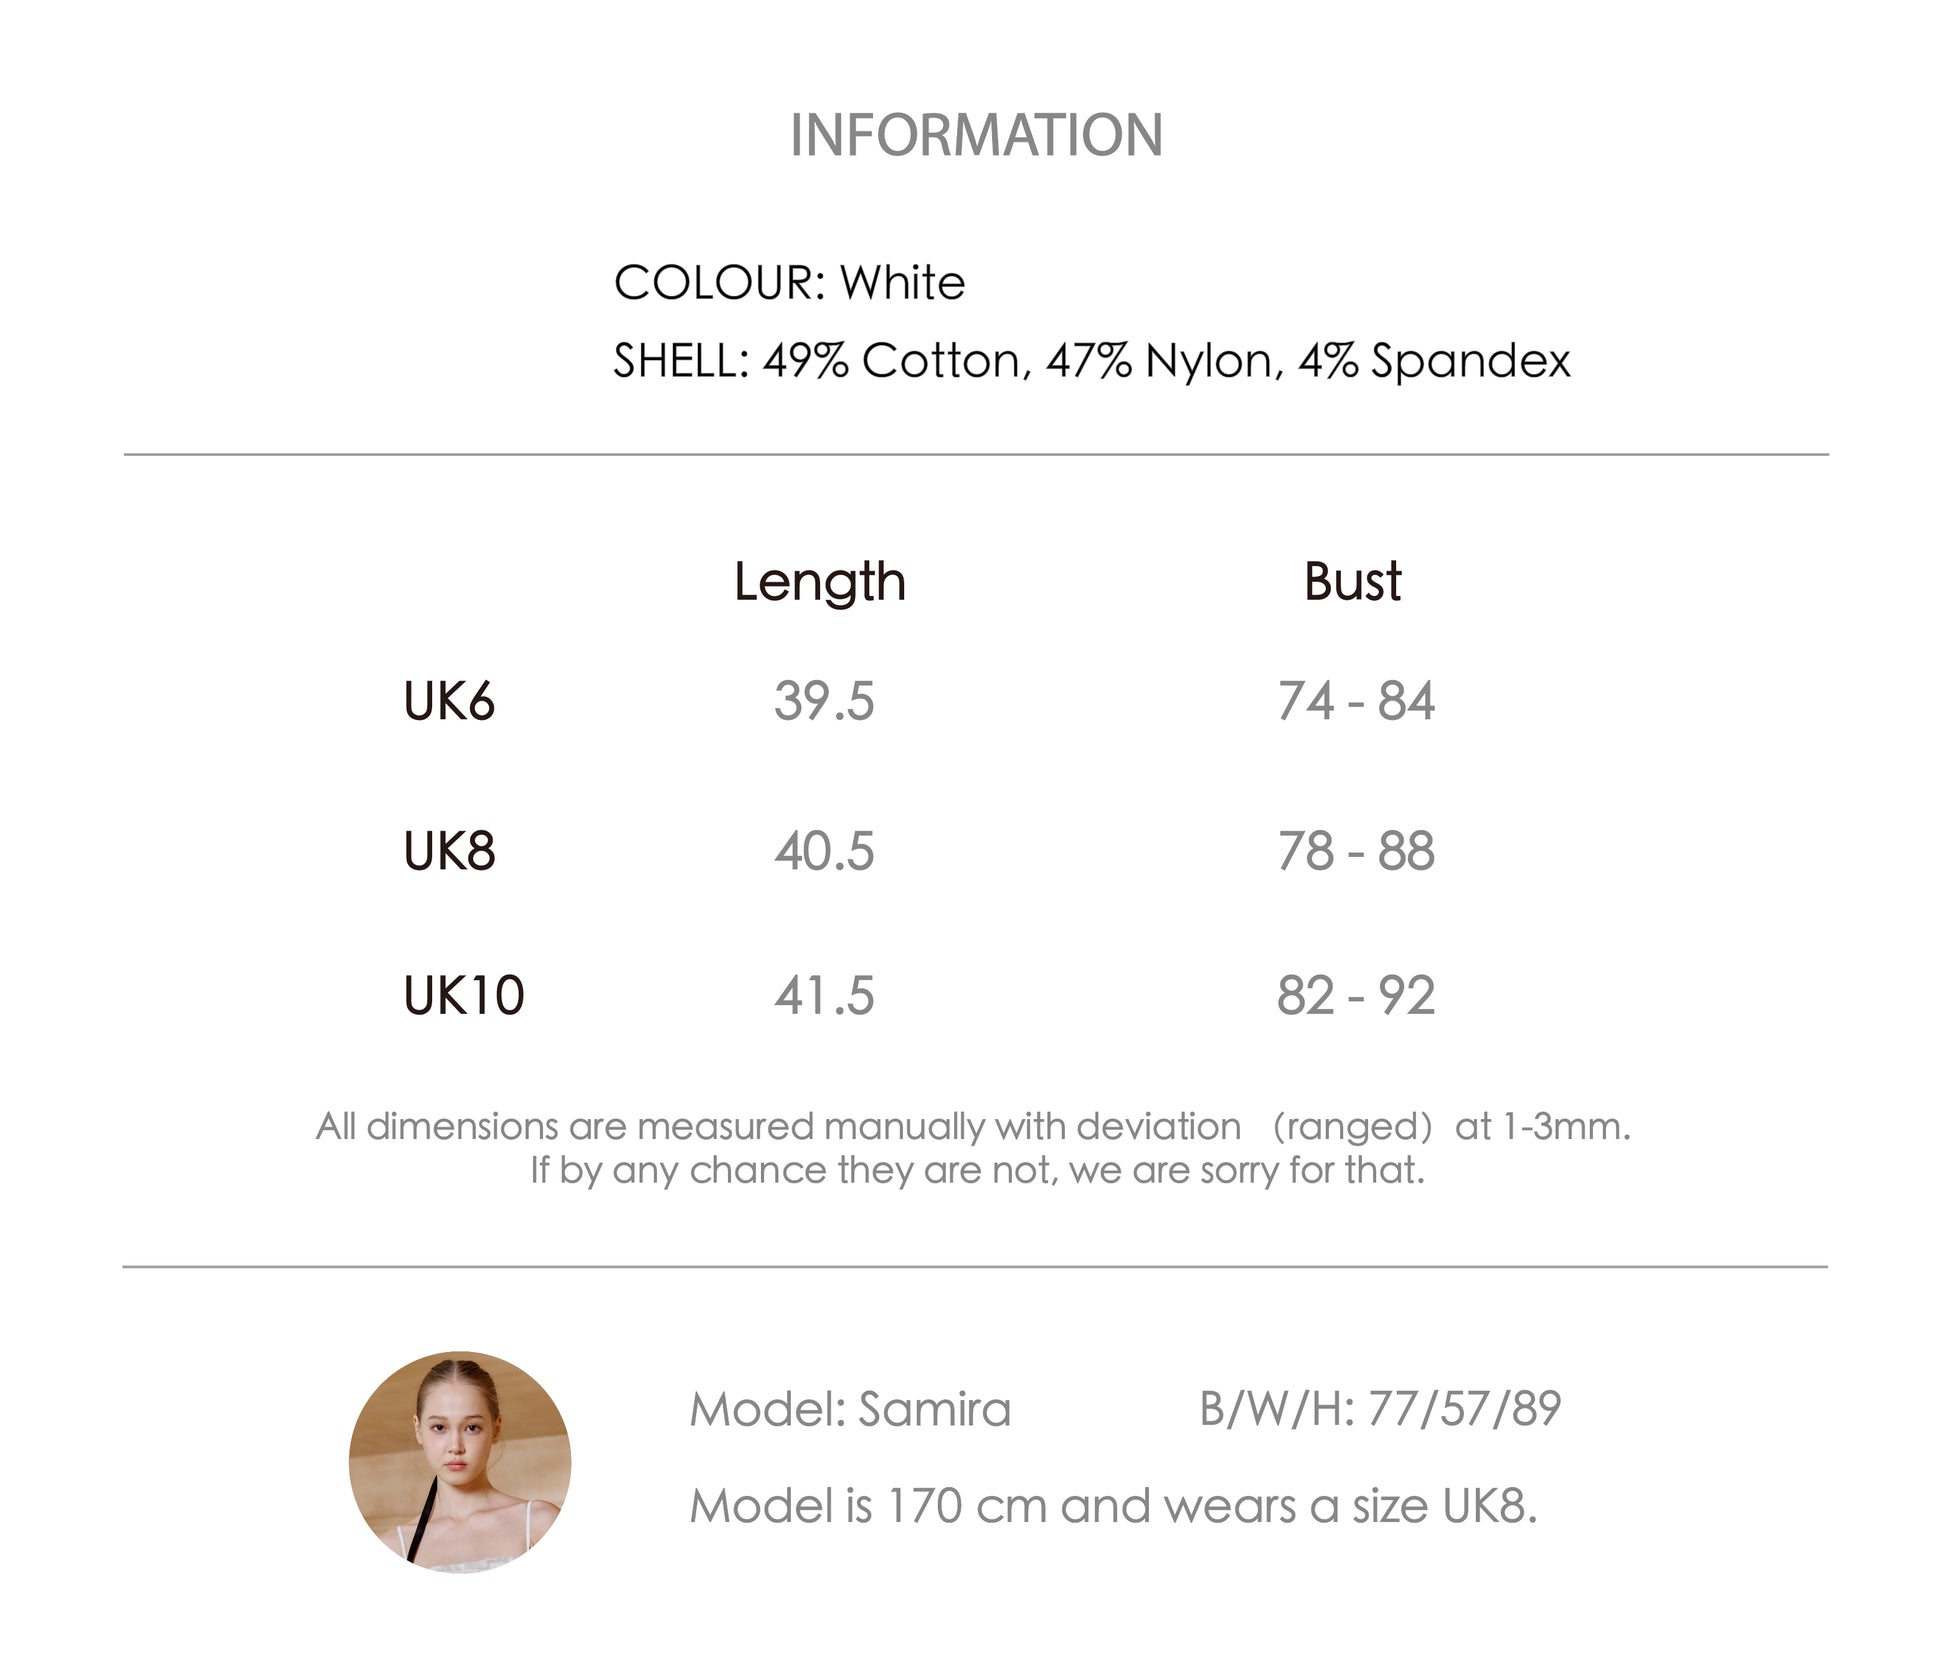Click the UK8 size row label

point(449,852)
